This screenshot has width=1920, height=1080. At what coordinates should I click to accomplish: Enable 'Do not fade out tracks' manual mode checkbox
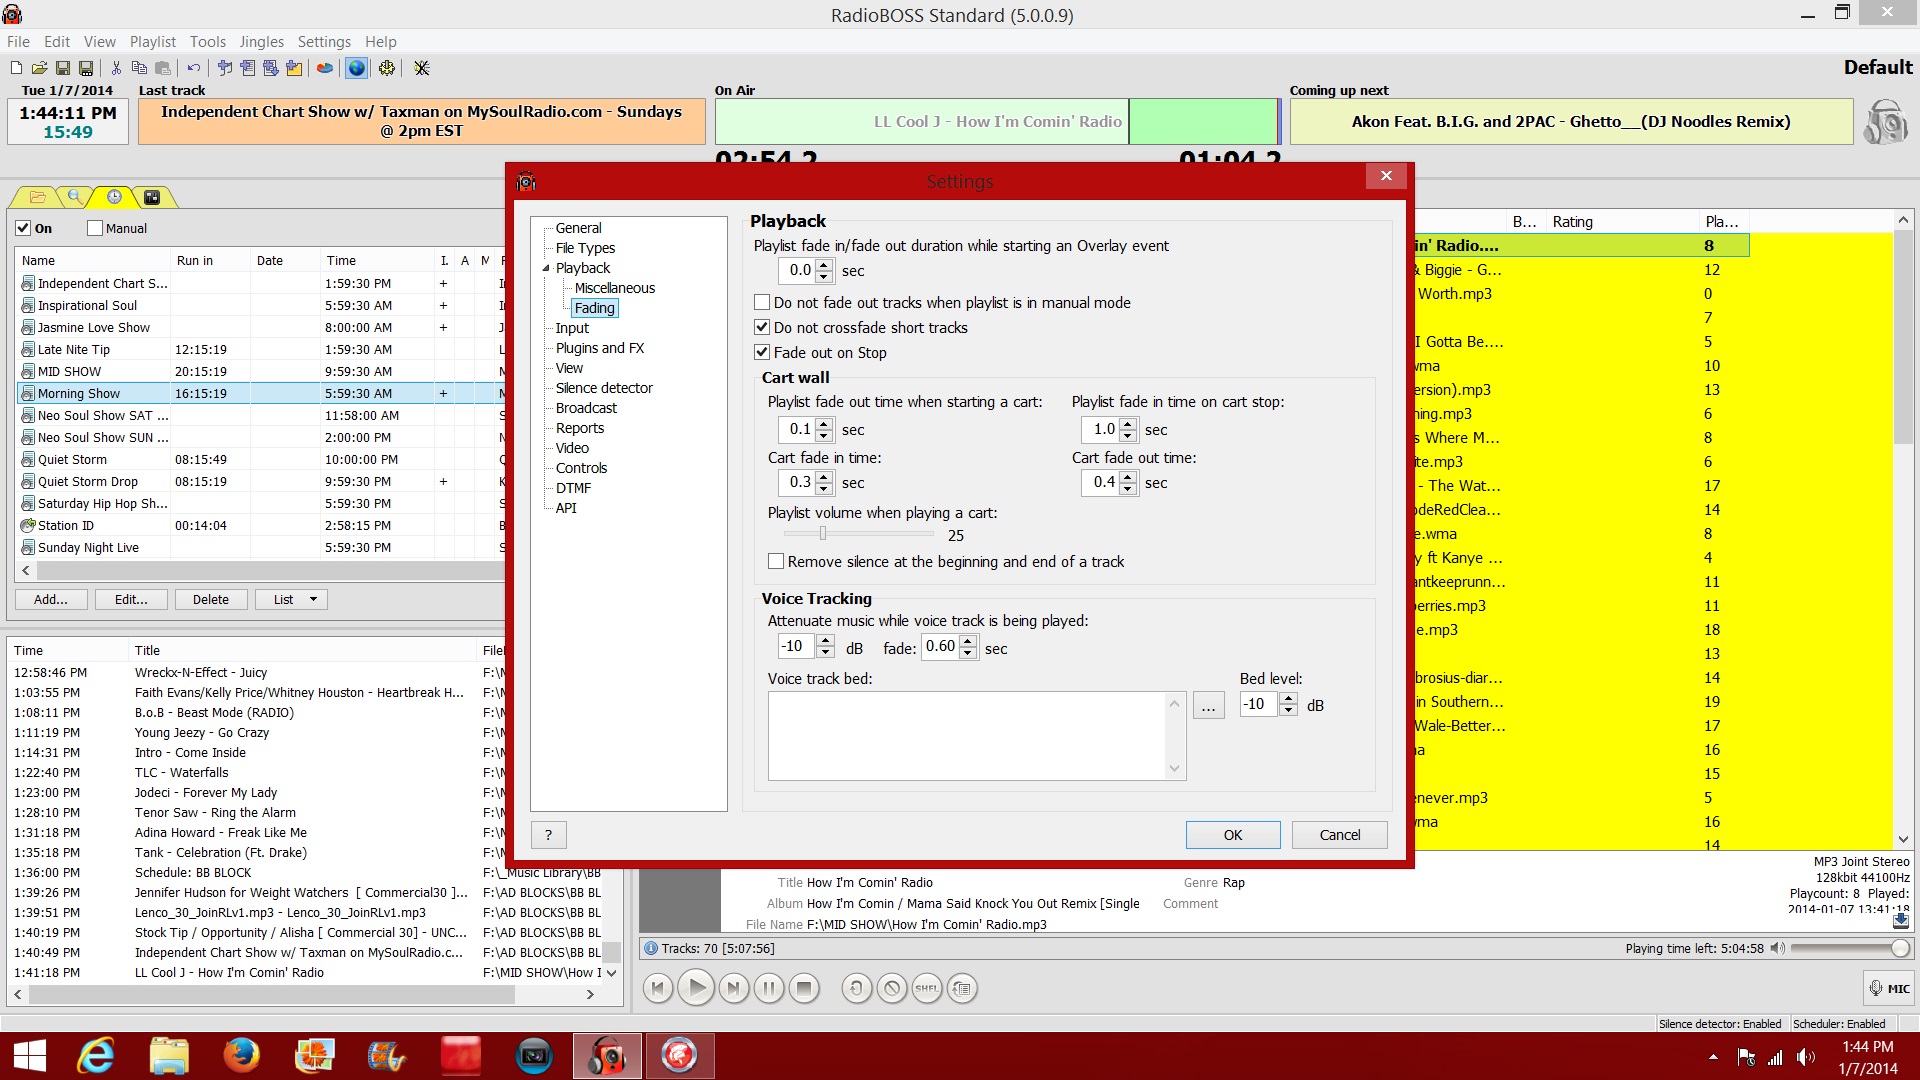coord(762,302)
